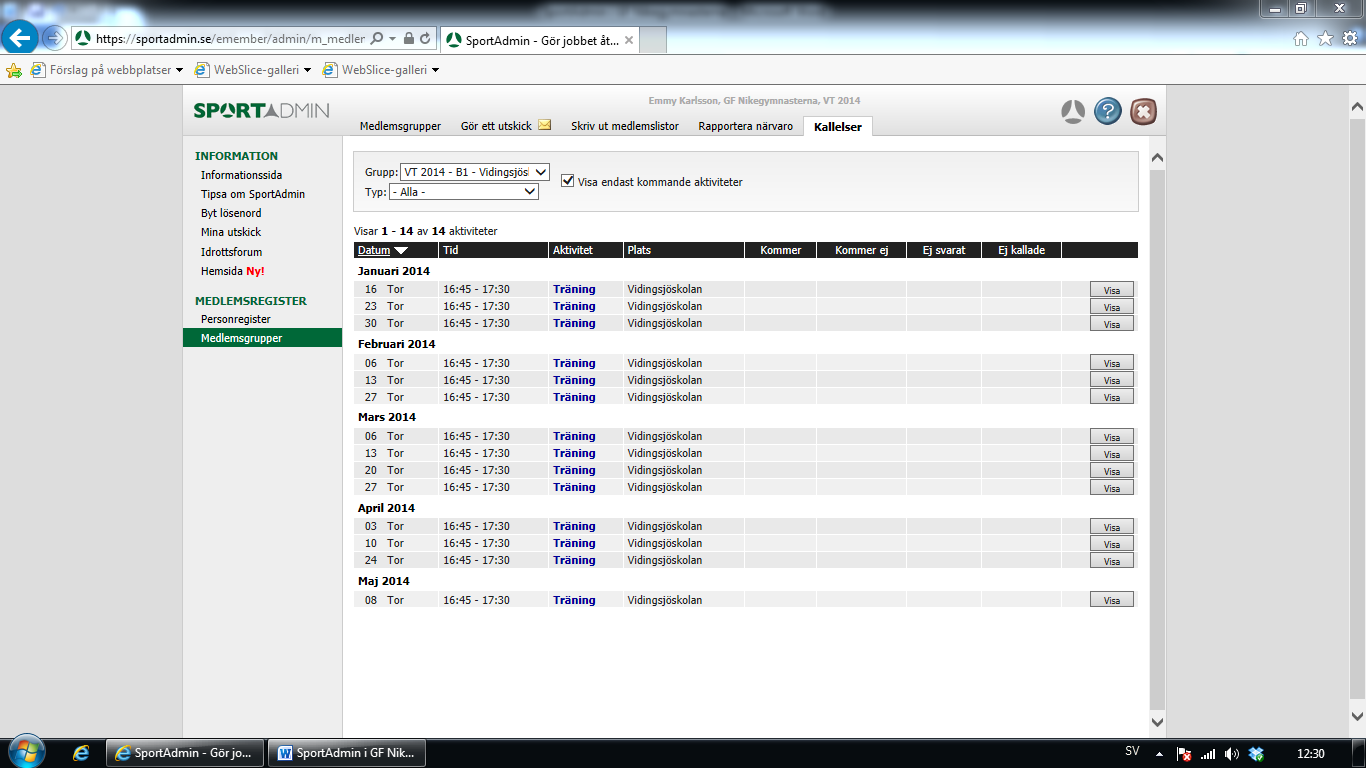The image size is (1366, 768).
Task: Click the search magnifier icon in the address bar
Action: point(377,39)
